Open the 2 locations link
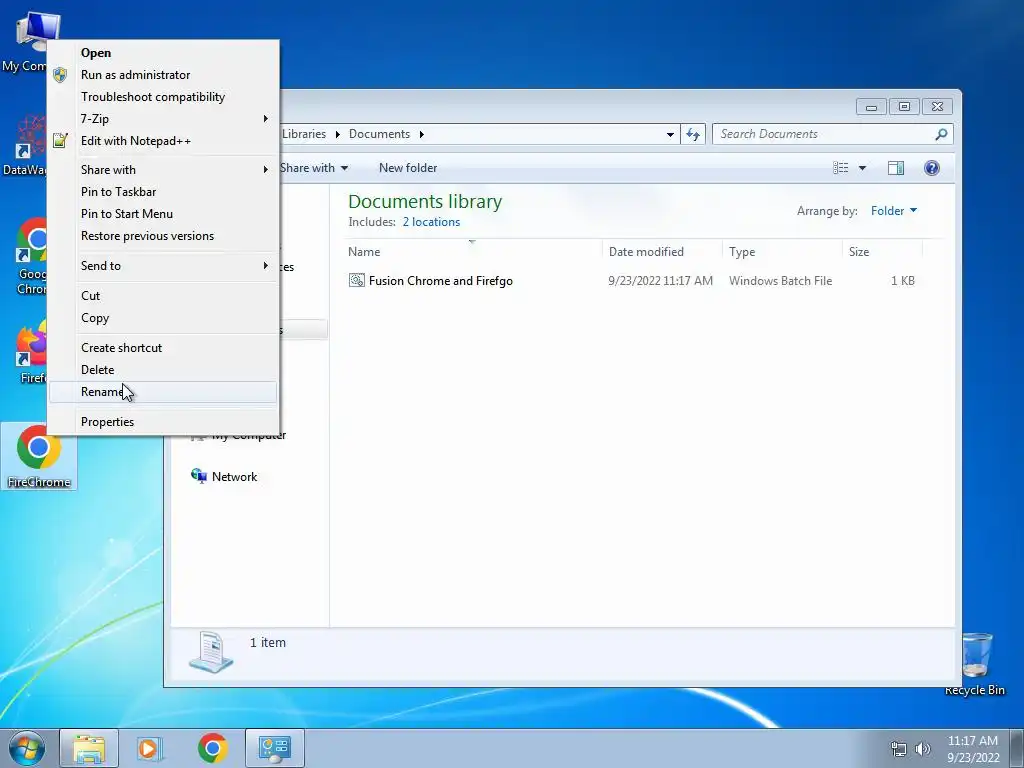The height and width of the screenshot is (768, 1024). [431, 222]
